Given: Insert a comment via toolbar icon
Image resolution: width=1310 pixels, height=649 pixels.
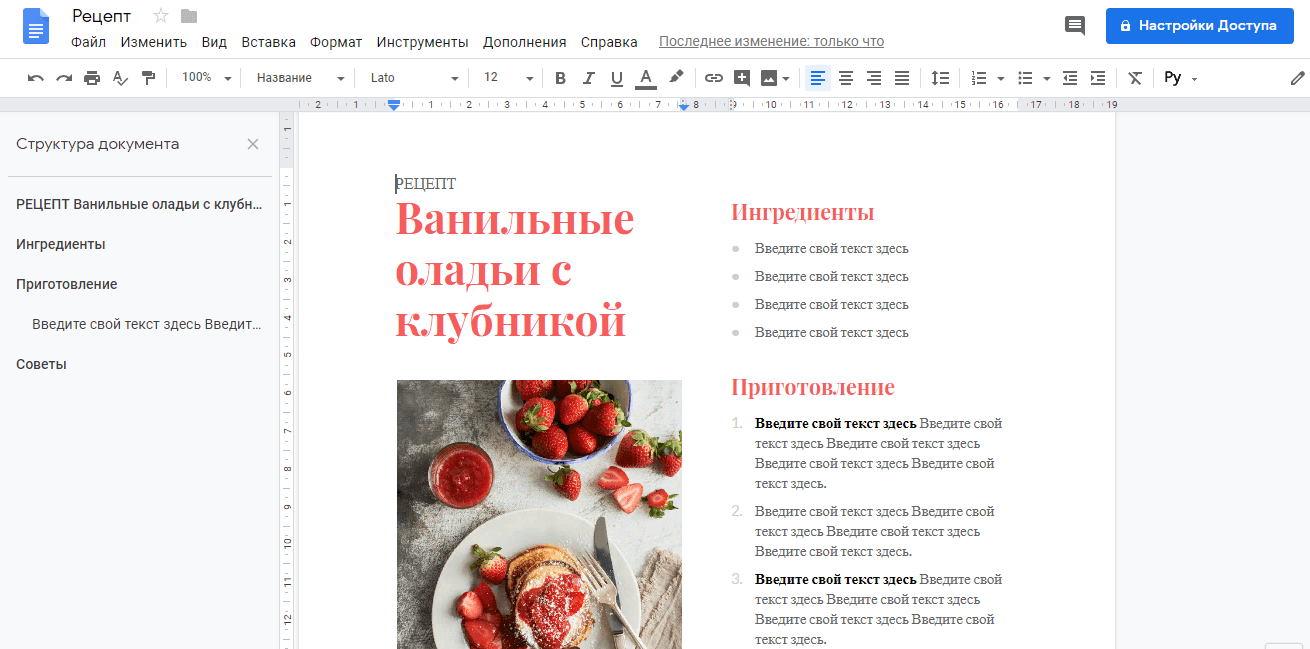Looking at the screenshot, I should (740, 77).
